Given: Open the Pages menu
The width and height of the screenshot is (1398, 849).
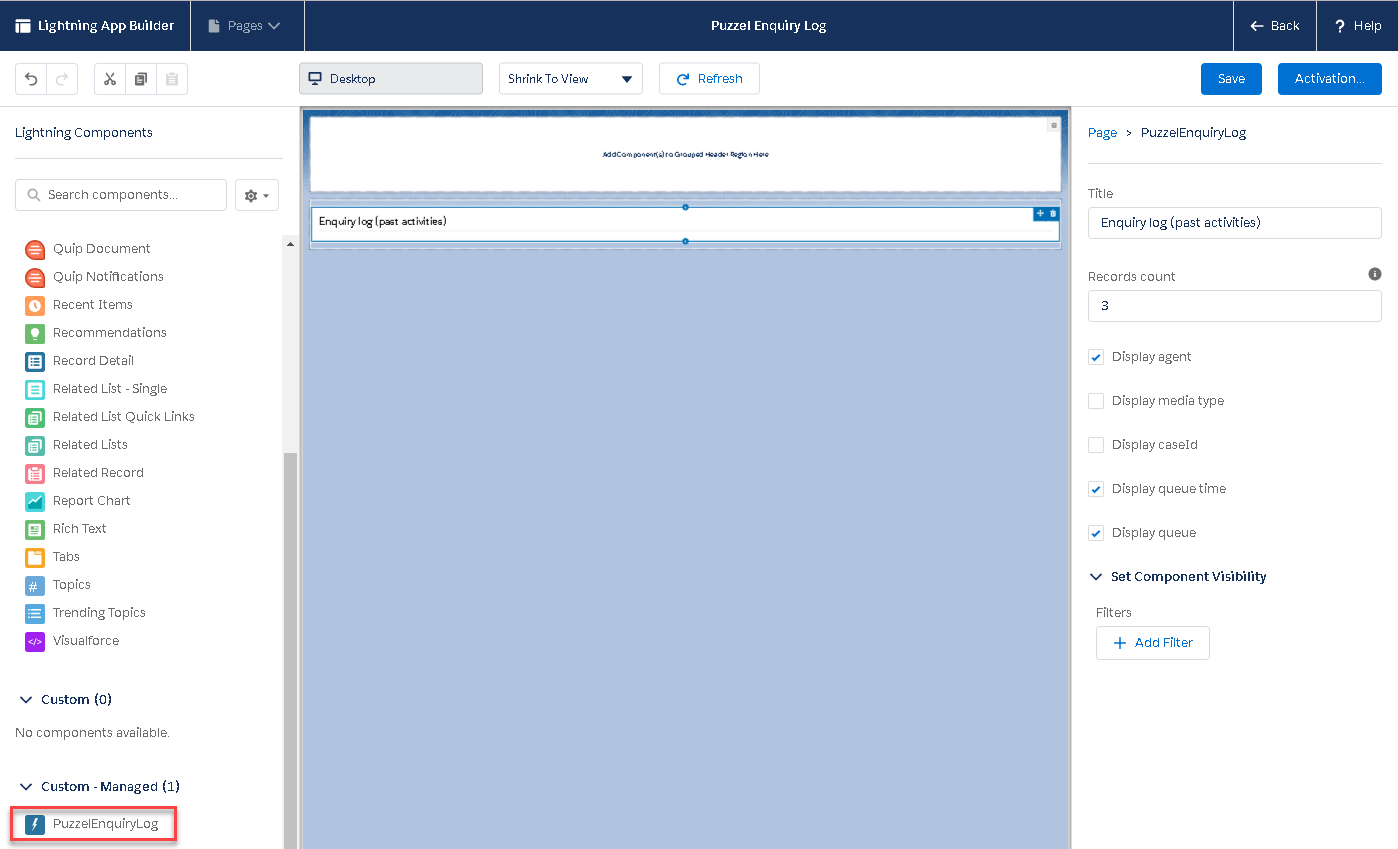Looking at the screenshot, I should 245,26.
